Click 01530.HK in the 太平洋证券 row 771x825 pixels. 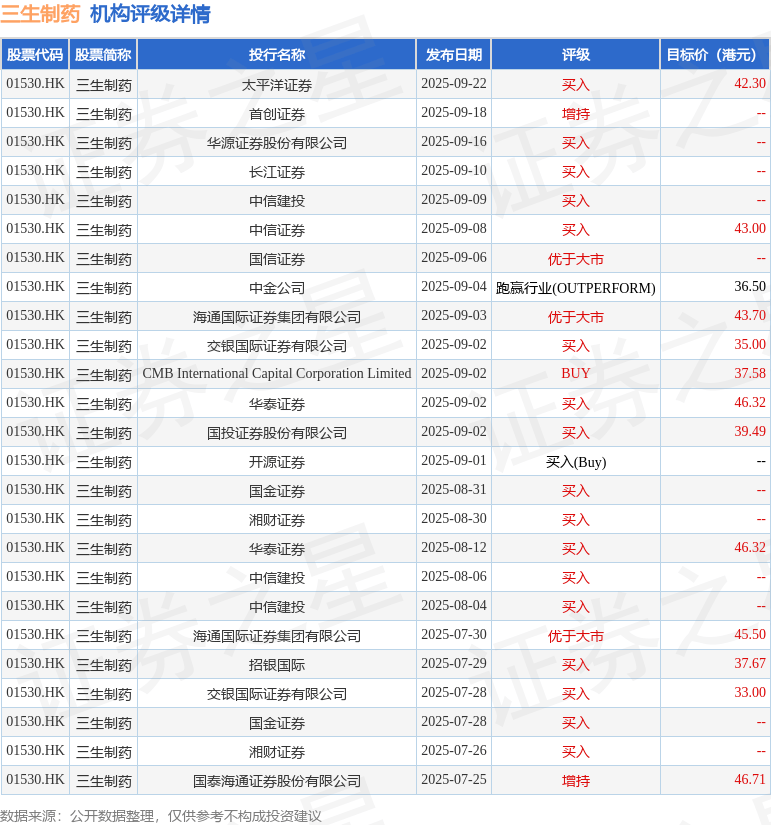coord(35,84)
